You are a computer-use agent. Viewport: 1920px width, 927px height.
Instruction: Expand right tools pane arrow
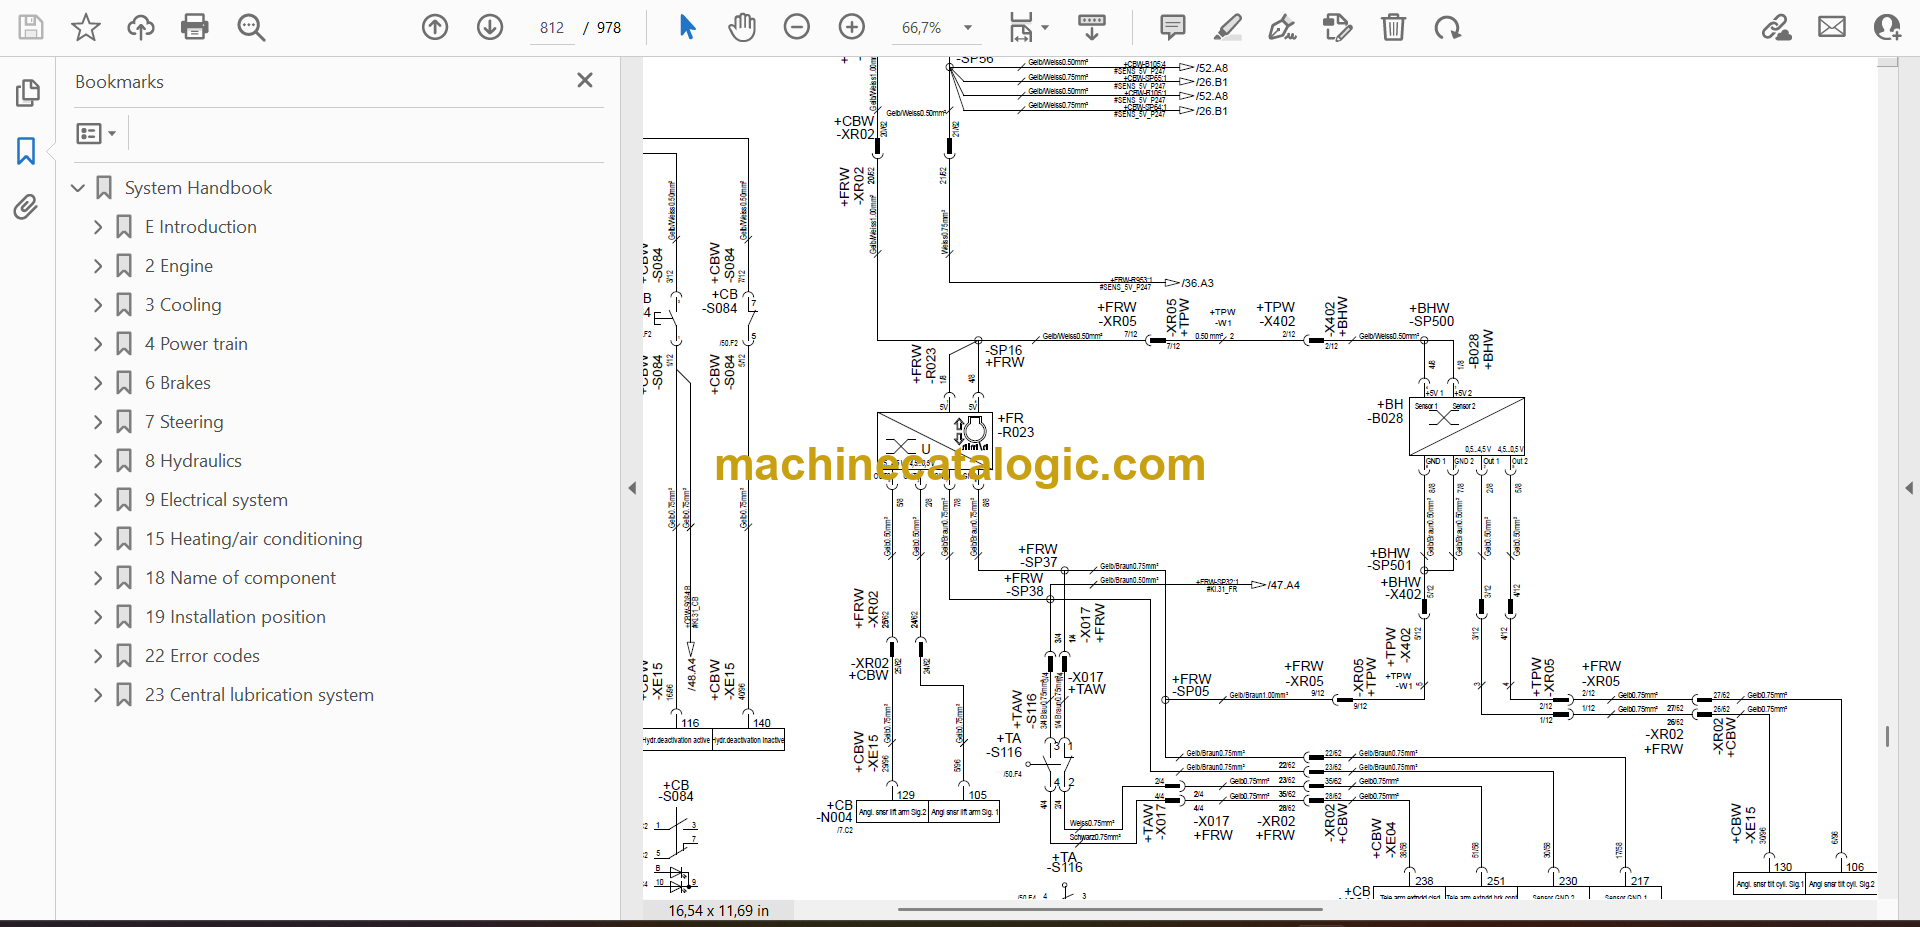(1909, 488)
